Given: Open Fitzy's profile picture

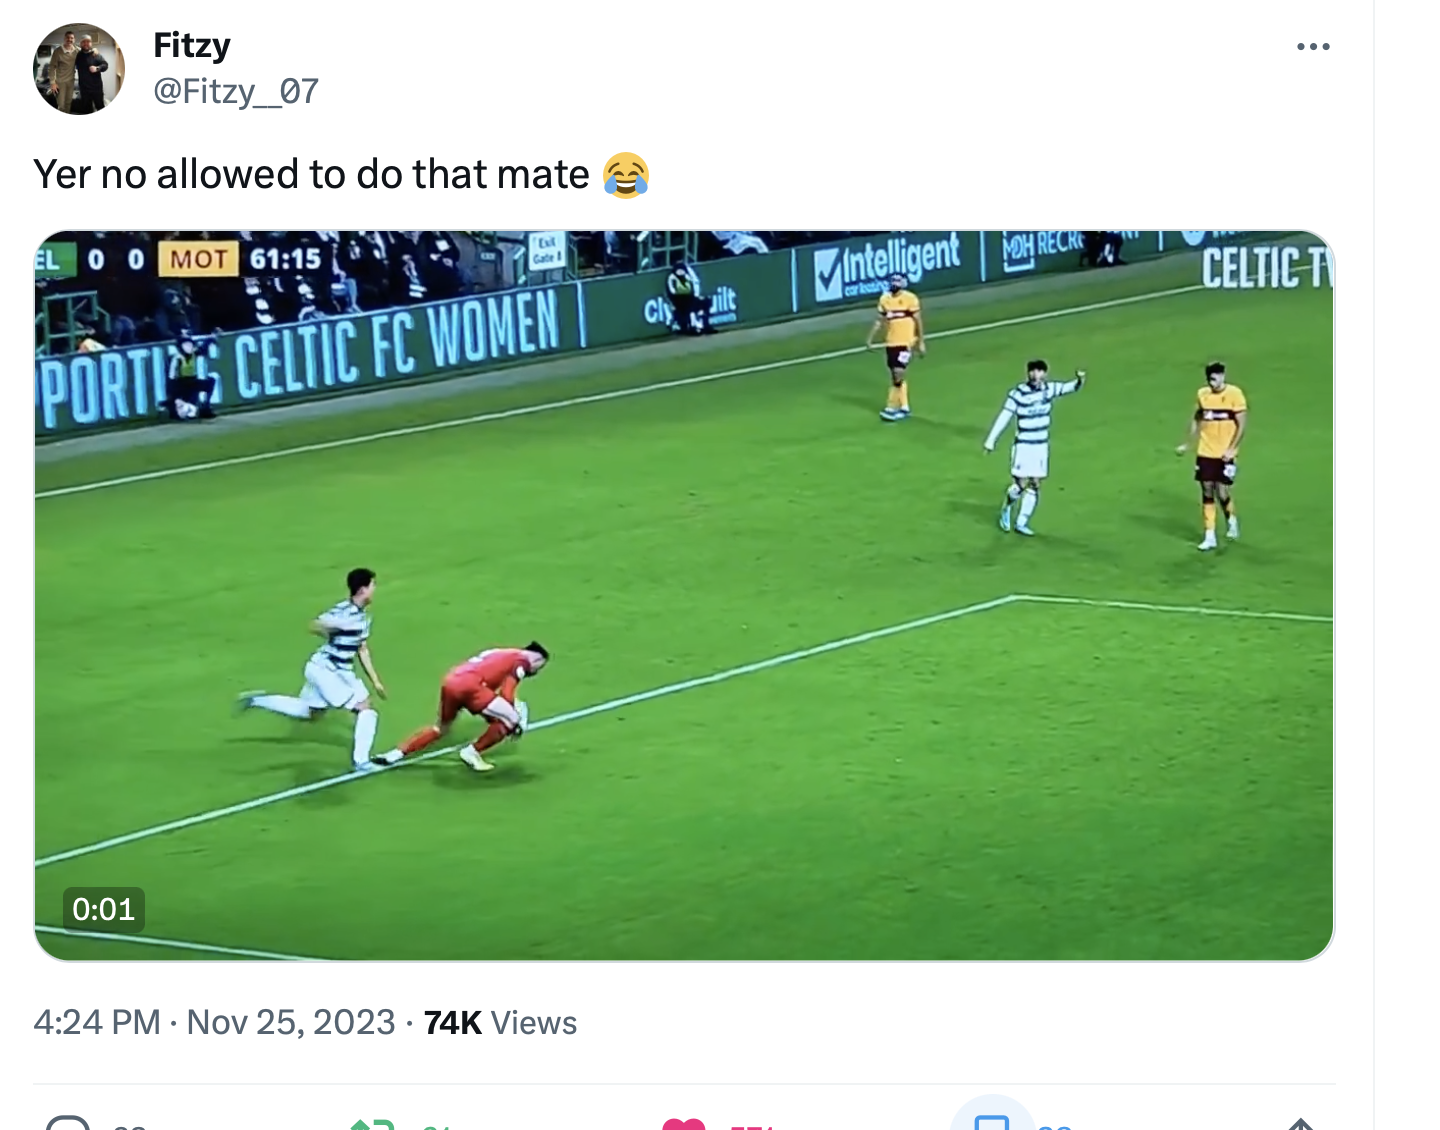Looking at the screenshot, I should click(x=79, y=69).
